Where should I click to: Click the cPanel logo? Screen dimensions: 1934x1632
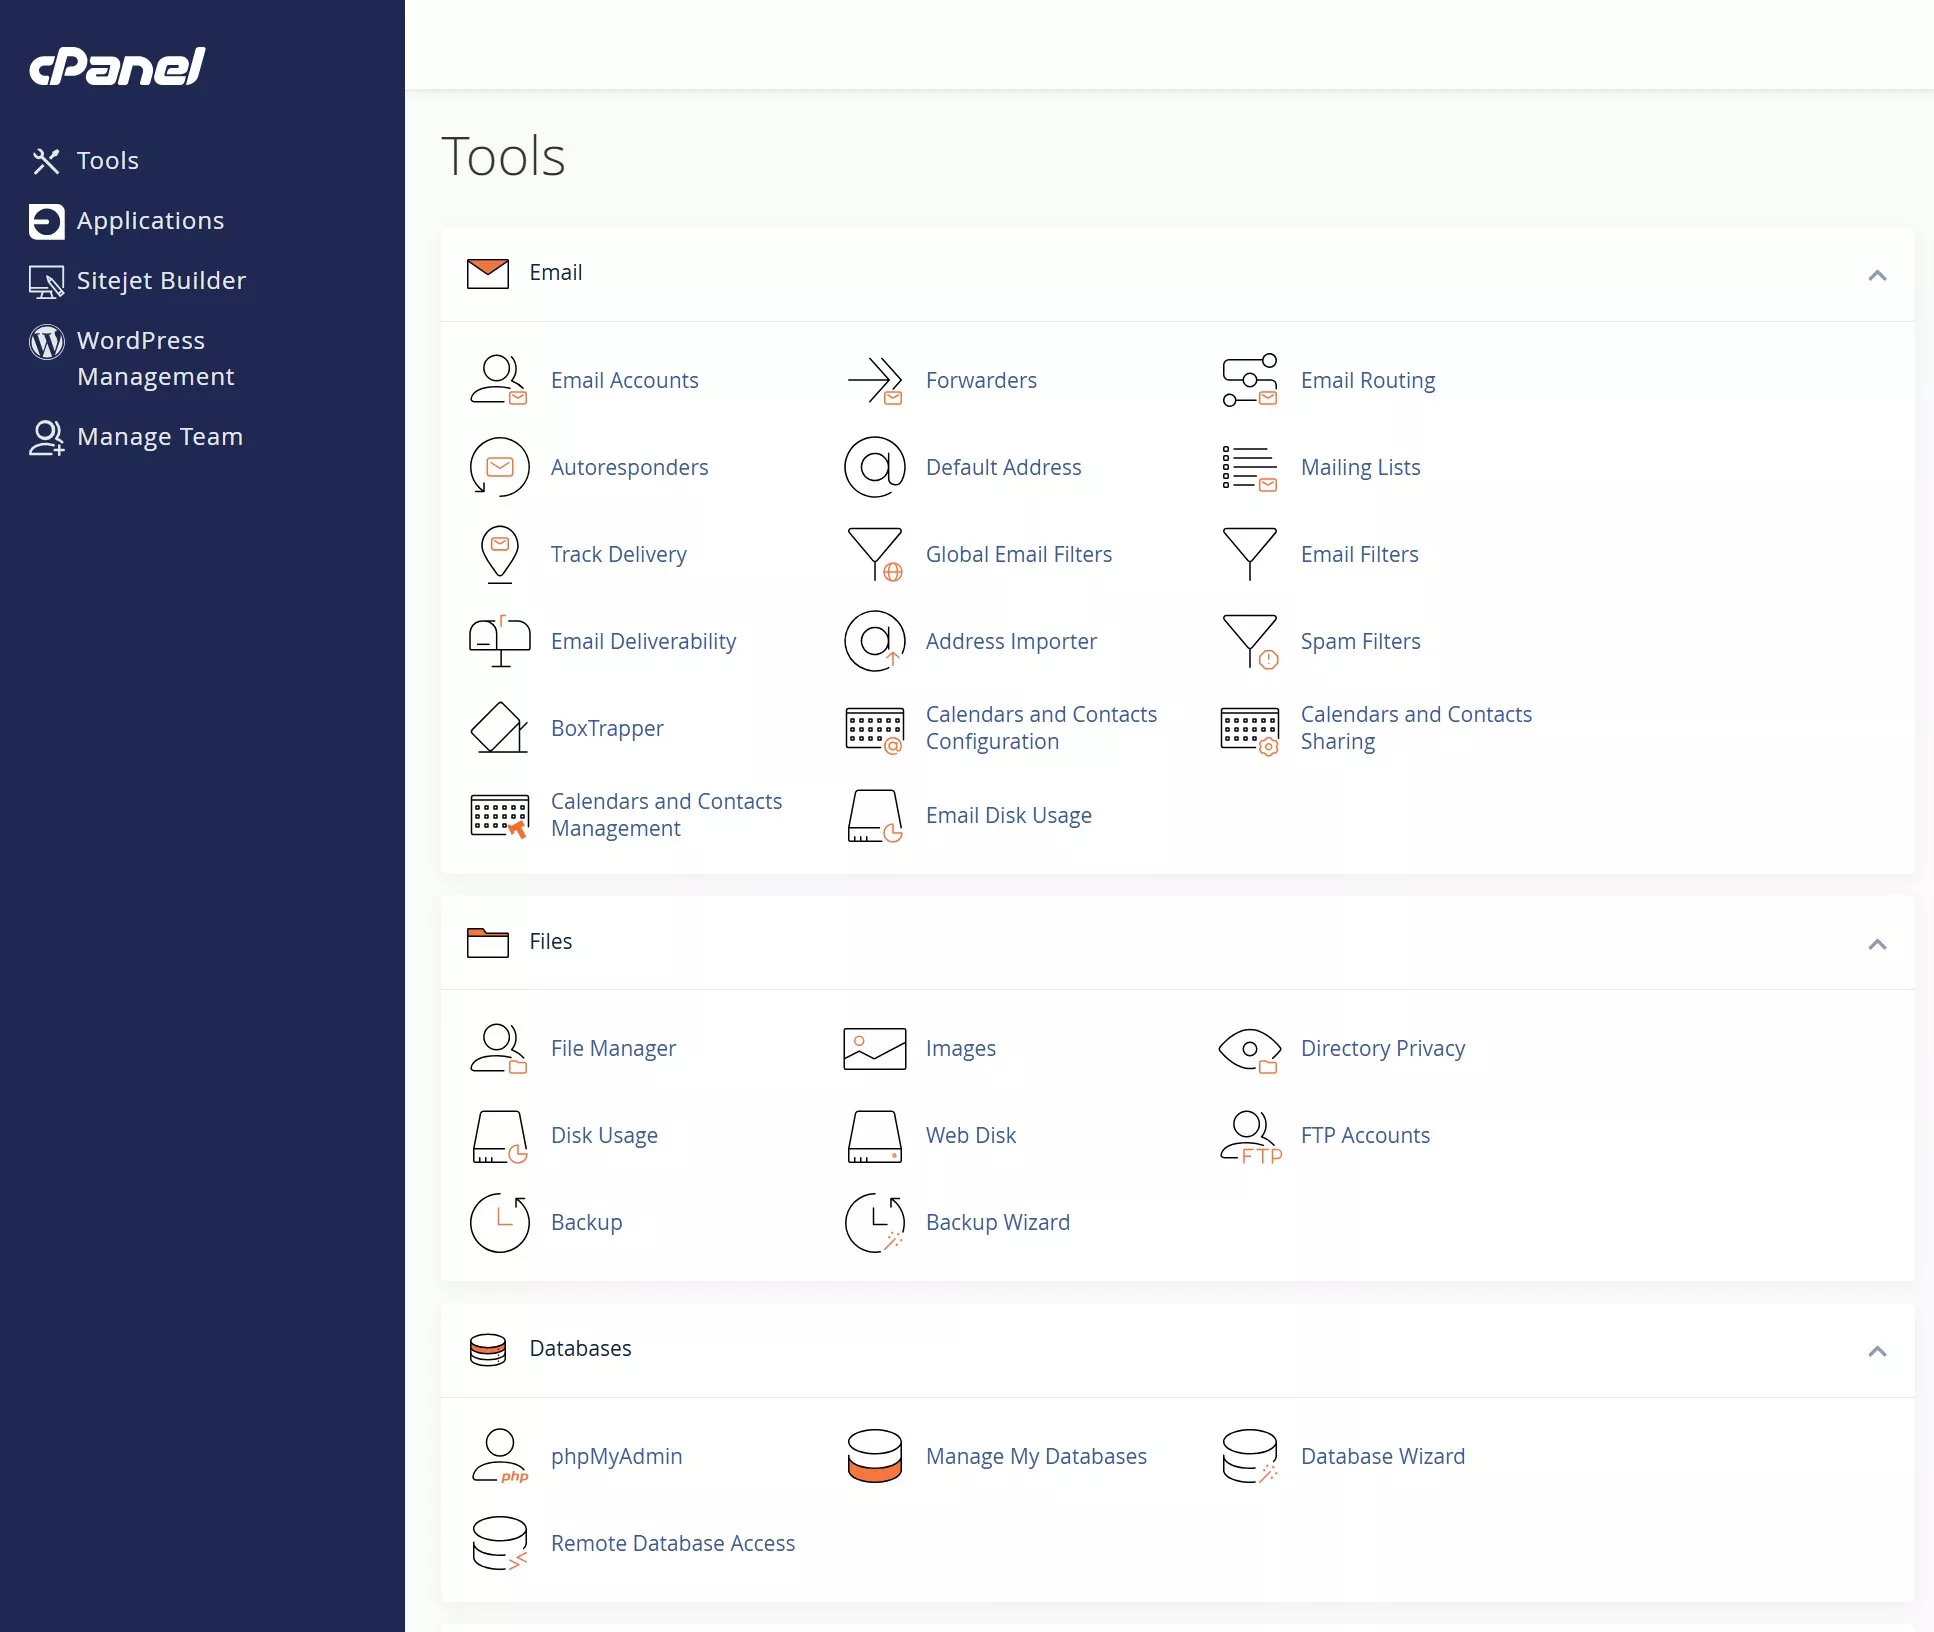[x=117, y=67]
